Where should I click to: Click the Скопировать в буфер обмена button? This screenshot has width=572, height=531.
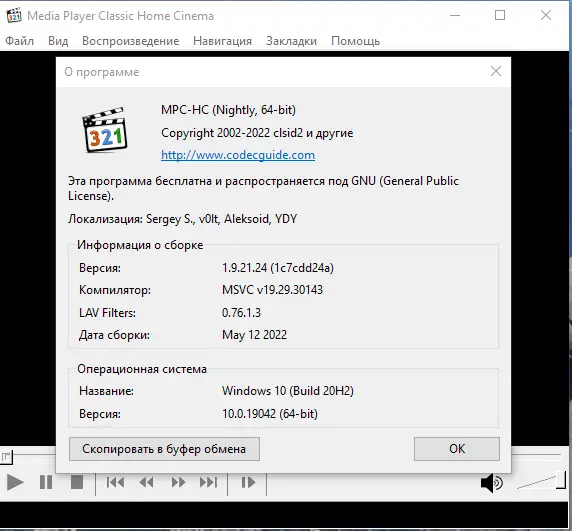(x=164, y=449)
